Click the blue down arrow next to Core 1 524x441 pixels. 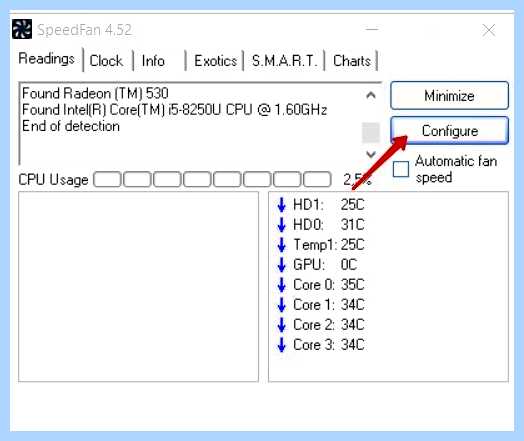[x=281, y=305]
